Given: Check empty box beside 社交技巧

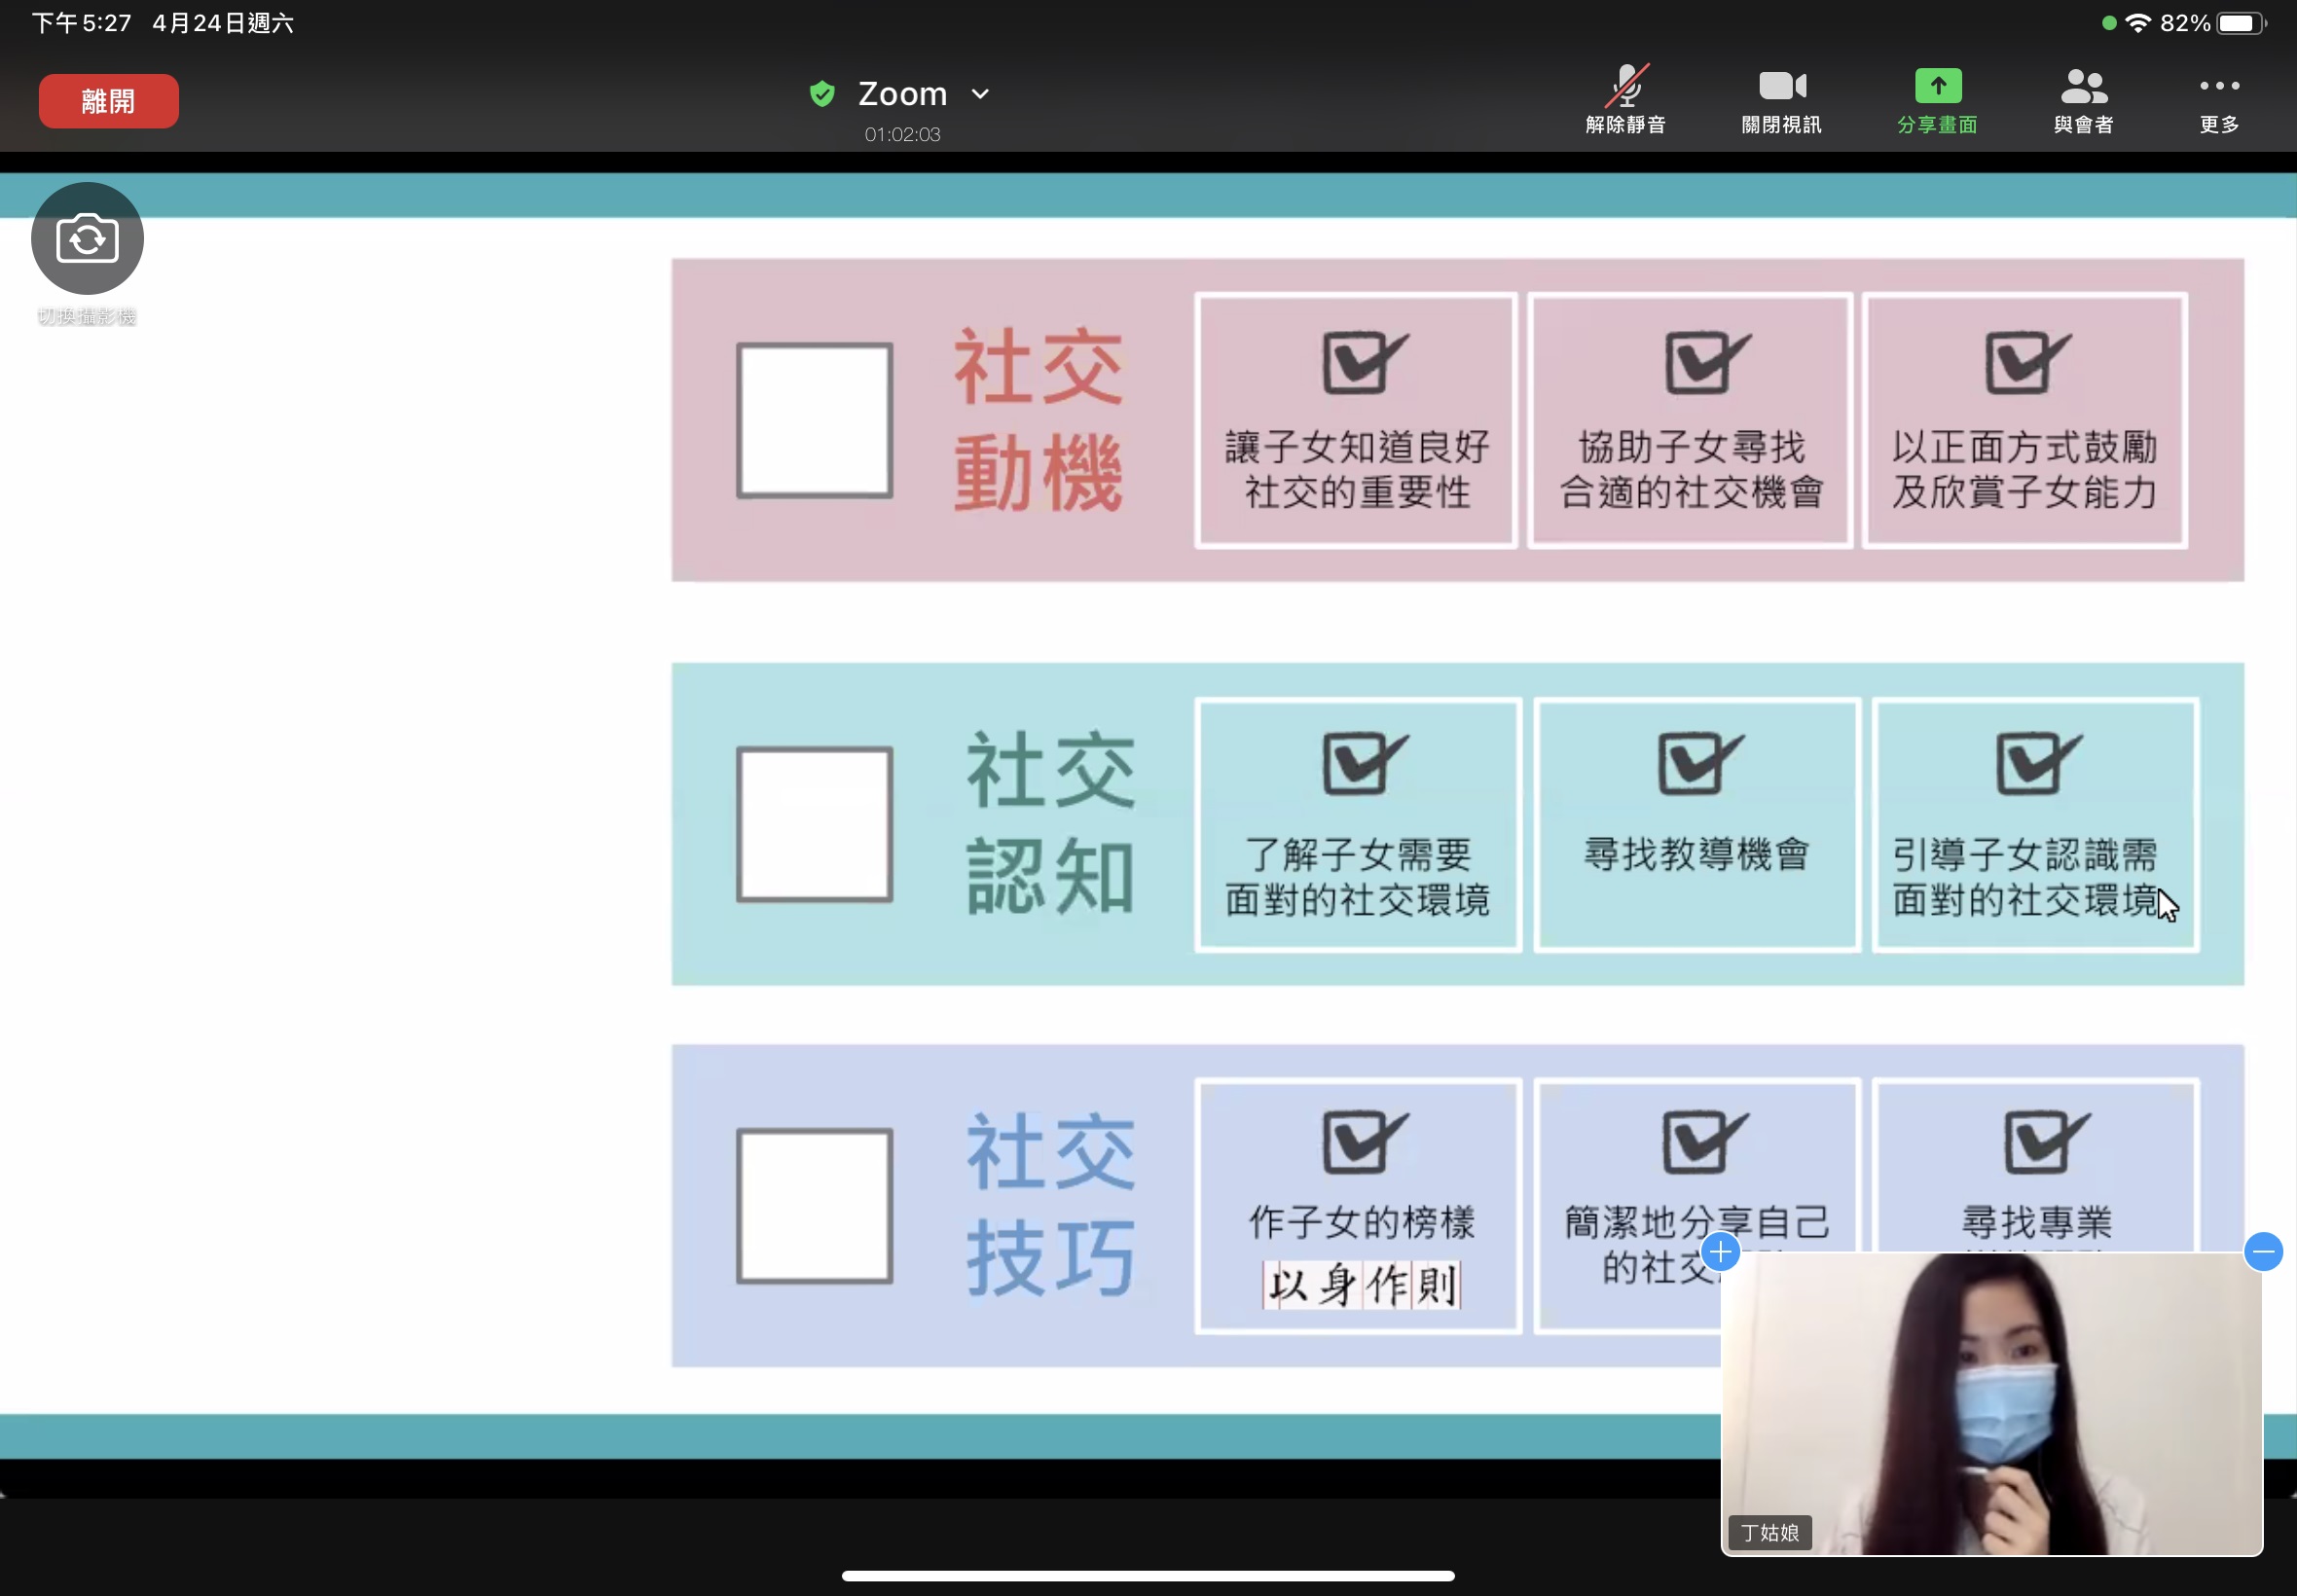Looking at the screenshot, I should coord(814,1206).
